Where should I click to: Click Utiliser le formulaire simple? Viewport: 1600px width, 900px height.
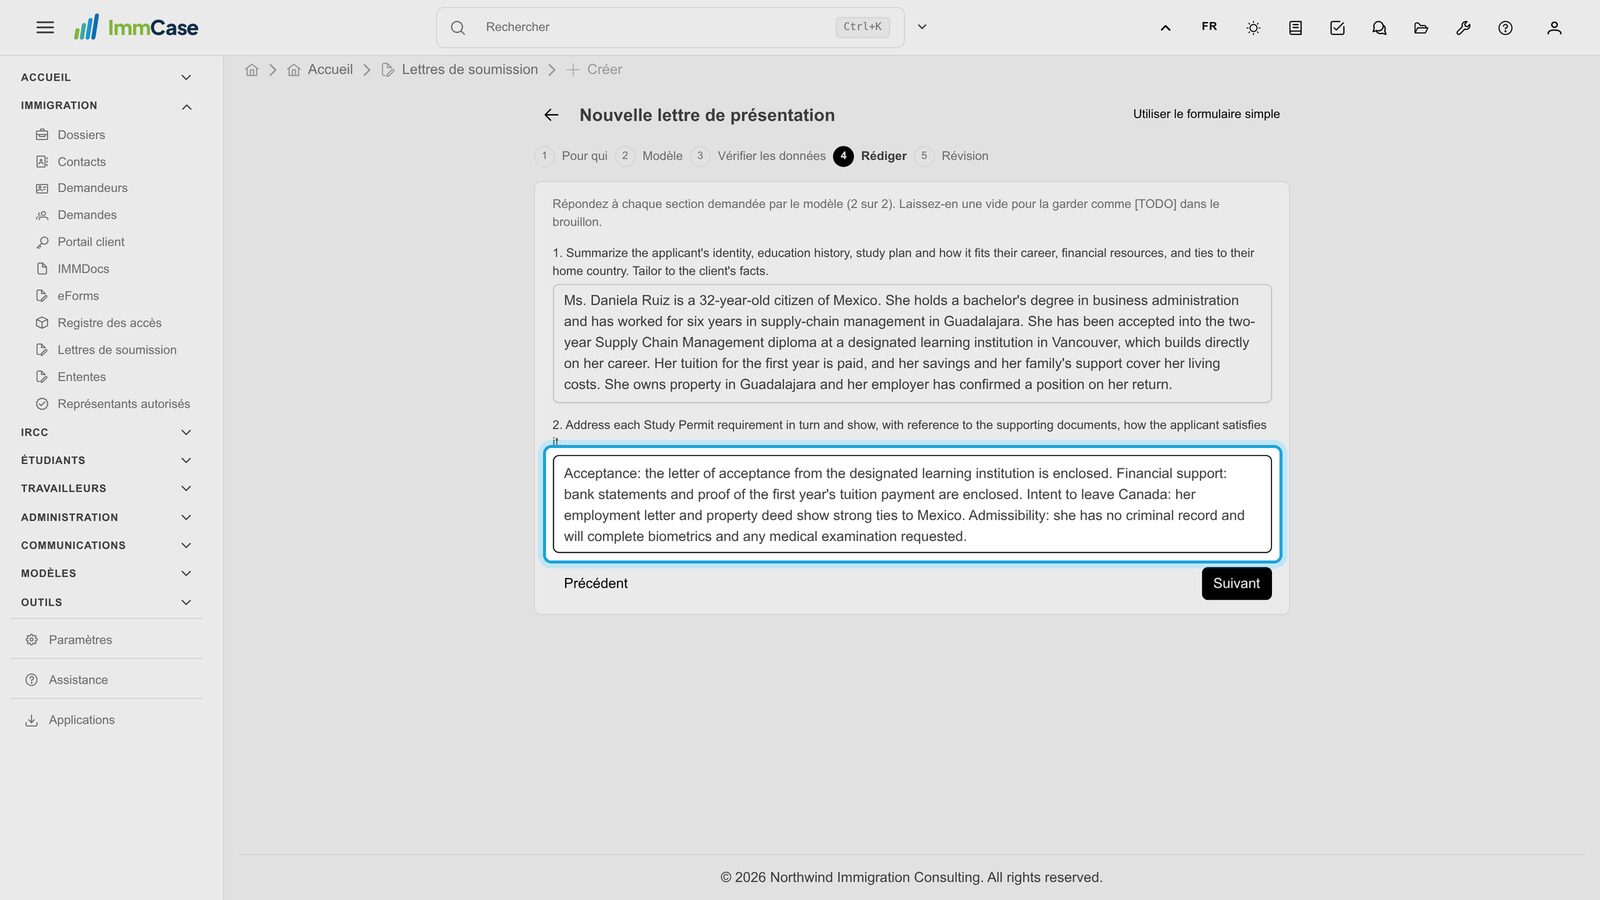coord(1206,114)
